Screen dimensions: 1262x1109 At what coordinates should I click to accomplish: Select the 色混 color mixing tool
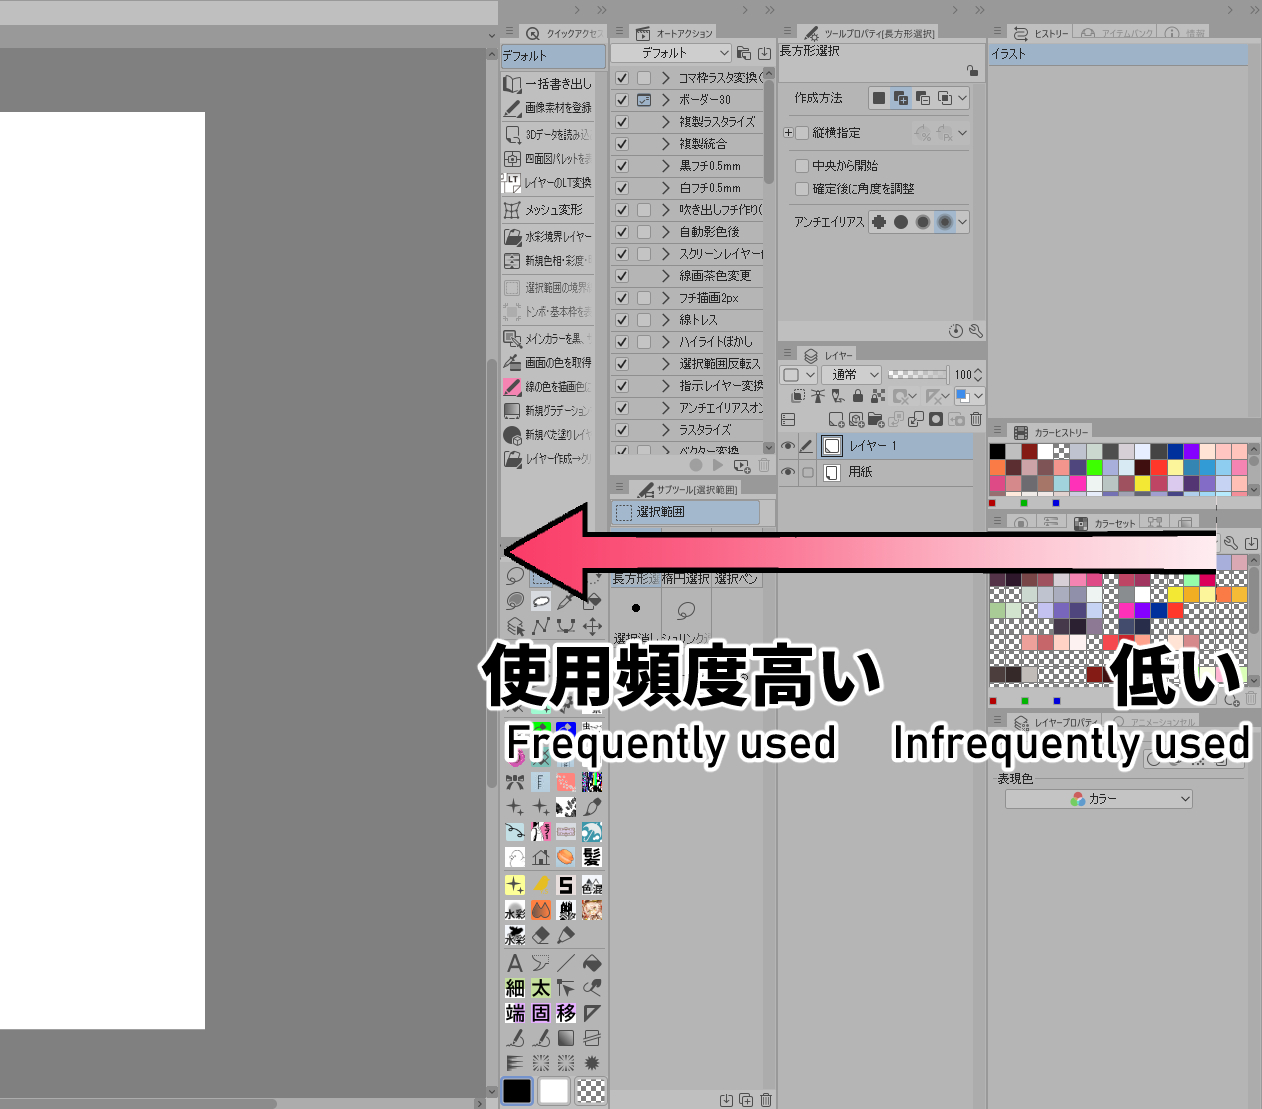point(592,885)
